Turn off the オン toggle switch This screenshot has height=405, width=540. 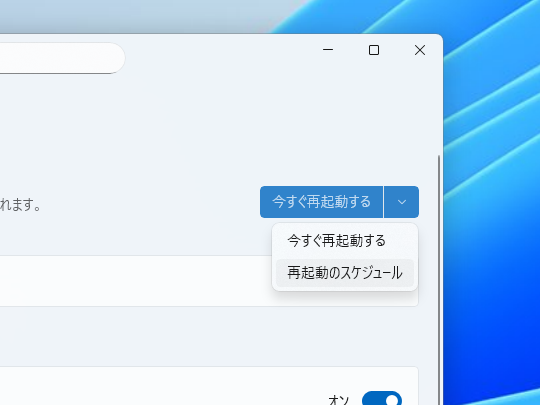(x=382, y=399)
